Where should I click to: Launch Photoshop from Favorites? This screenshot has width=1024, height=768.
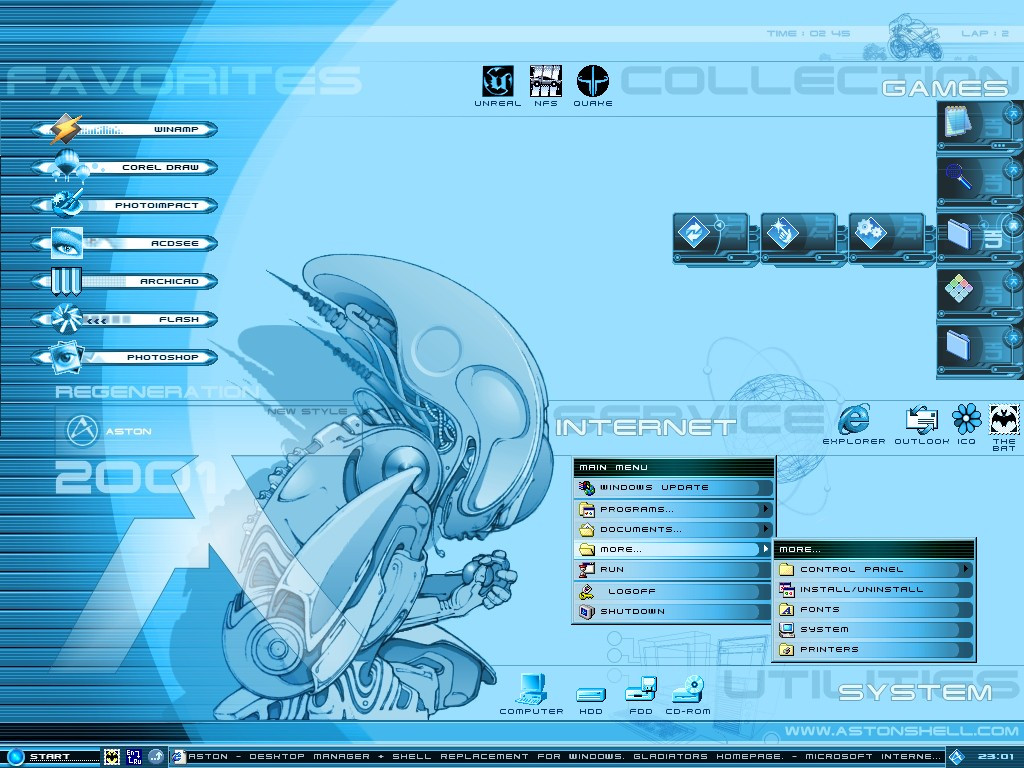(125, 357)
